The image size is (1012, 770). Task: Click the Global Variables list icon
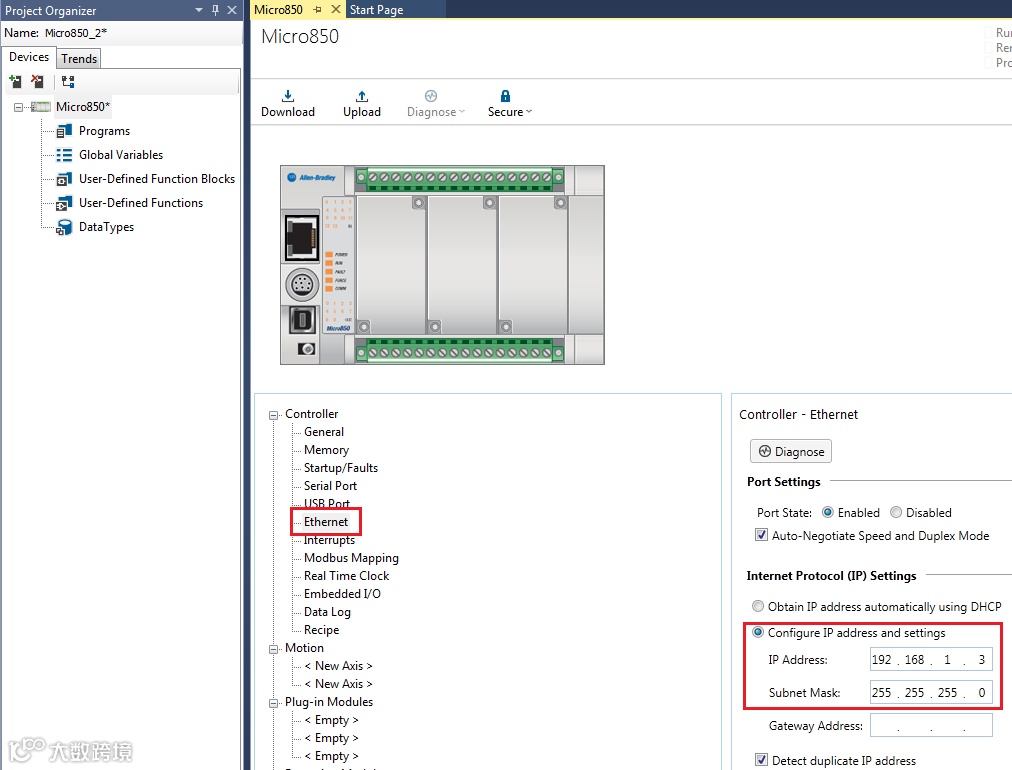[64, 155]
